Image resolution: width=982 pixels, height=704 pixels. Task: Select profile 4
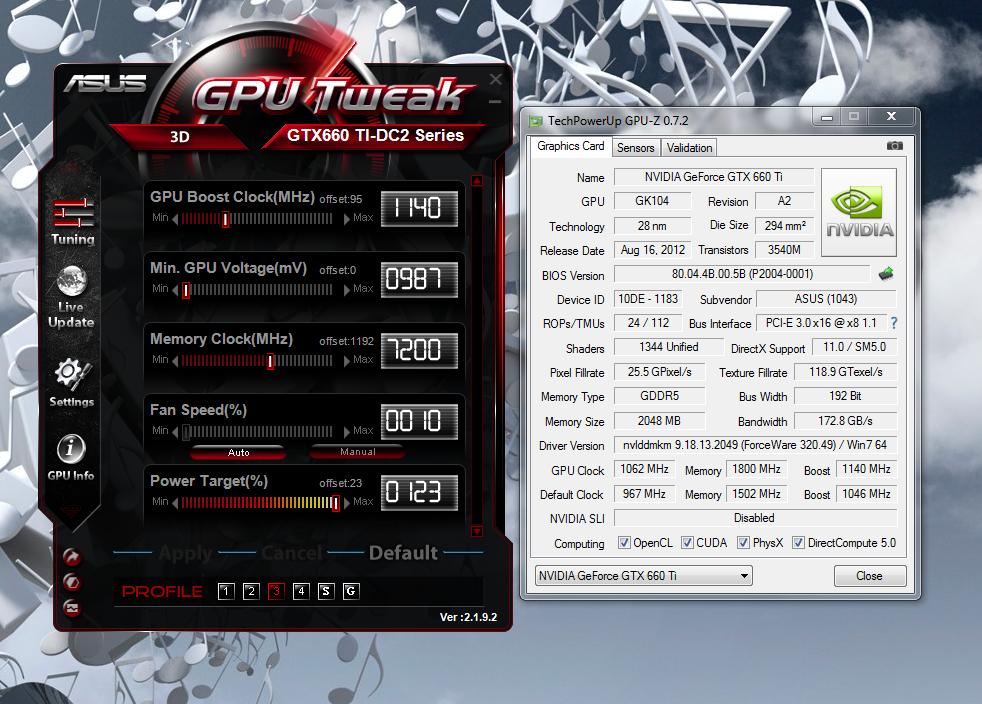[x=301, y=591]
